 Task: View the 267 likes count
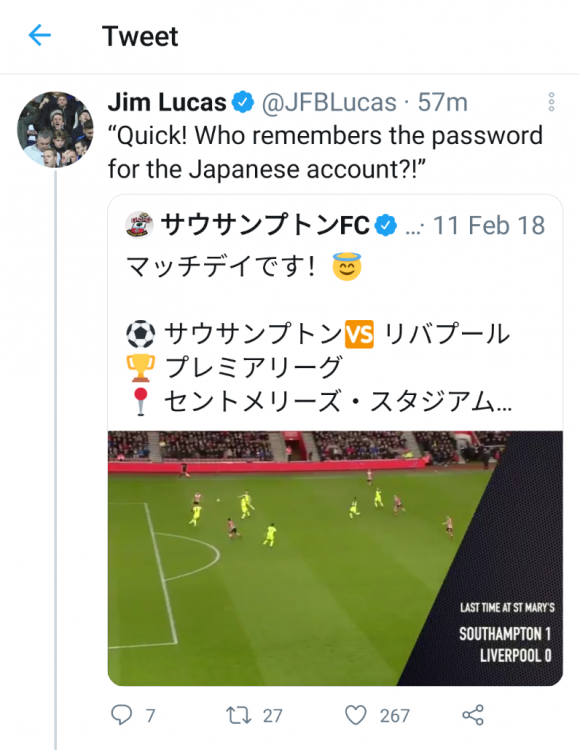click(394, 716)
